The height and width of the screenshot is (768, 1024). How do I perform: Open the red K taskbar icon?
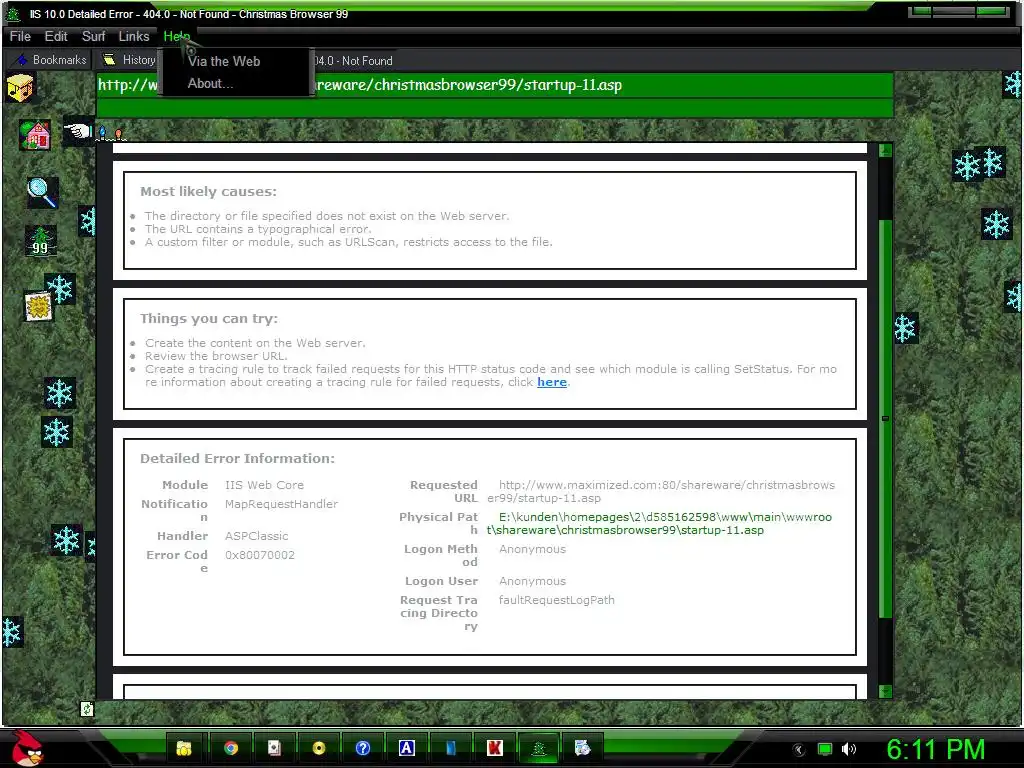[x=495, y=748]
